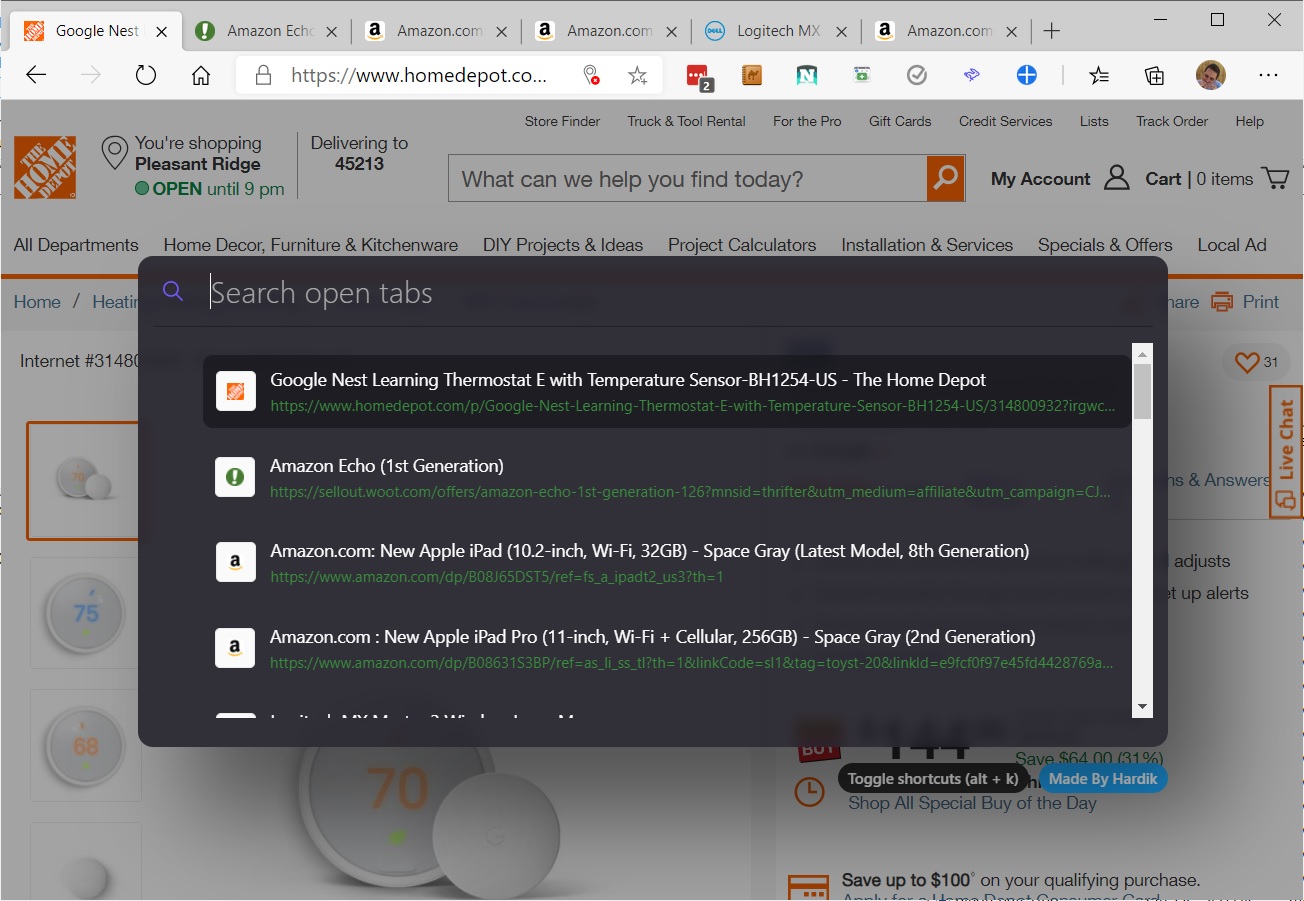Viewport: 1304px width, 901px height.
Task: Reload the page with the refresh icon
Action: point(146,75)
